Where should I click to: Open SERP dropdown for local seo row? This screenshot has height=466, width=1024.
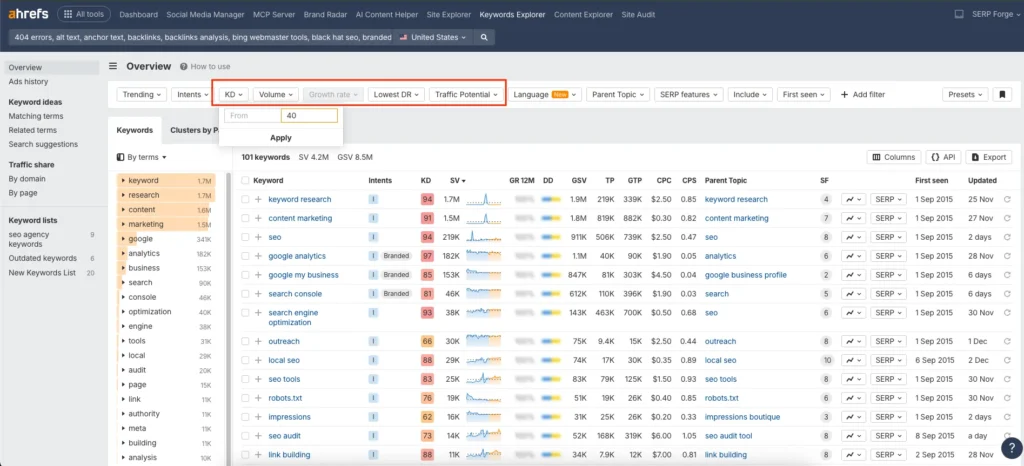coord(888,360)
